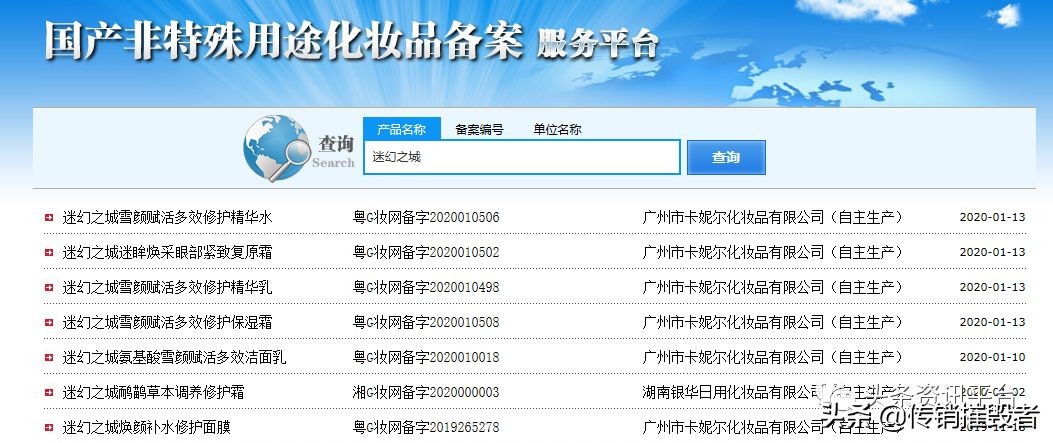1053x443 pixels.
Task: Select record number 粤G妆网备字2020010498
Action: pyautogui.click(x=426, y=287)
